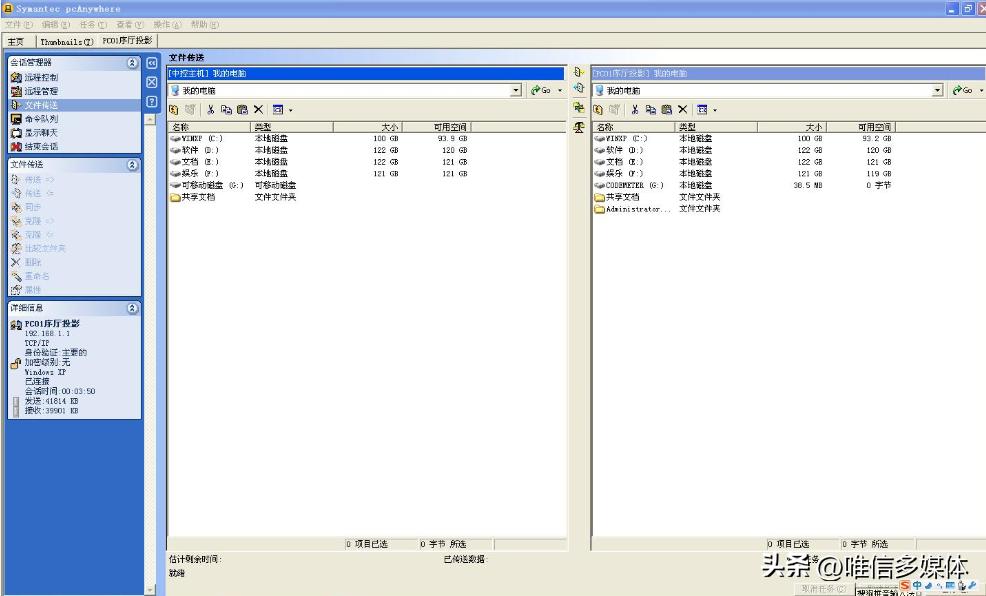Collapse the 详细信息 panel
986x596 pixels.
click(133, 309)
